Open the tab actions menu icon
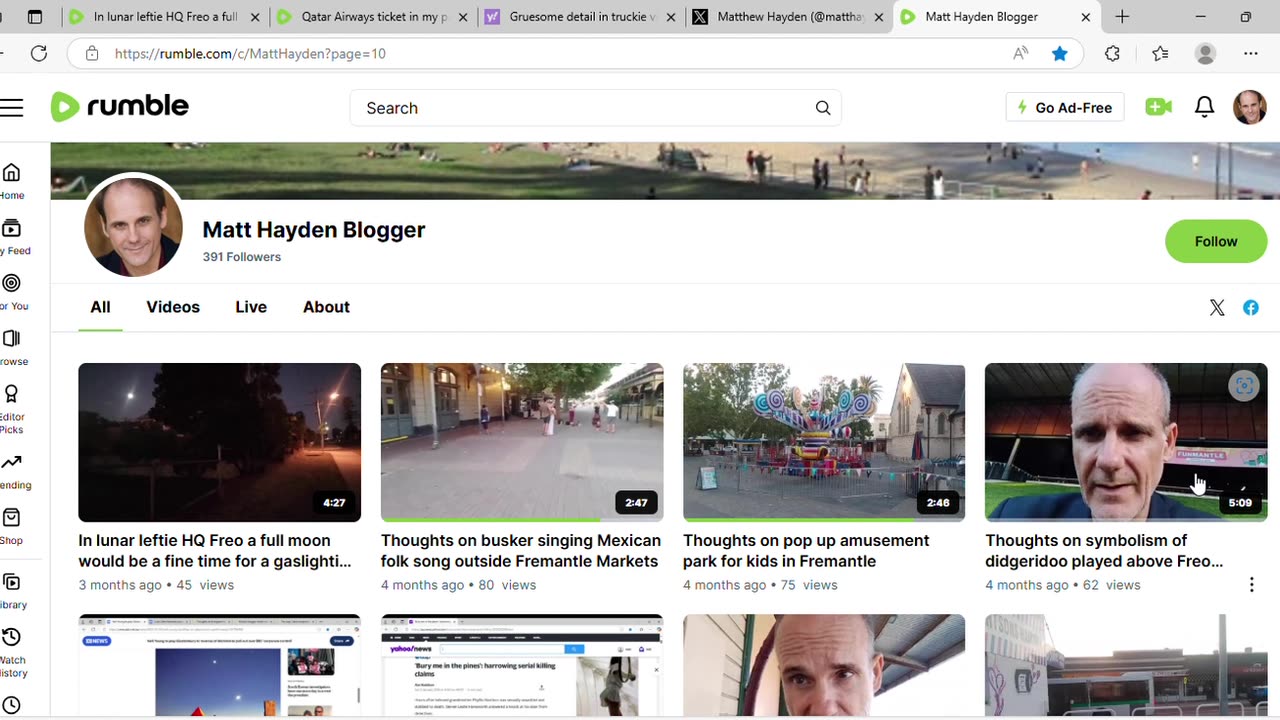The height and width of the screenshot is (720, 1280). [35, 17]
